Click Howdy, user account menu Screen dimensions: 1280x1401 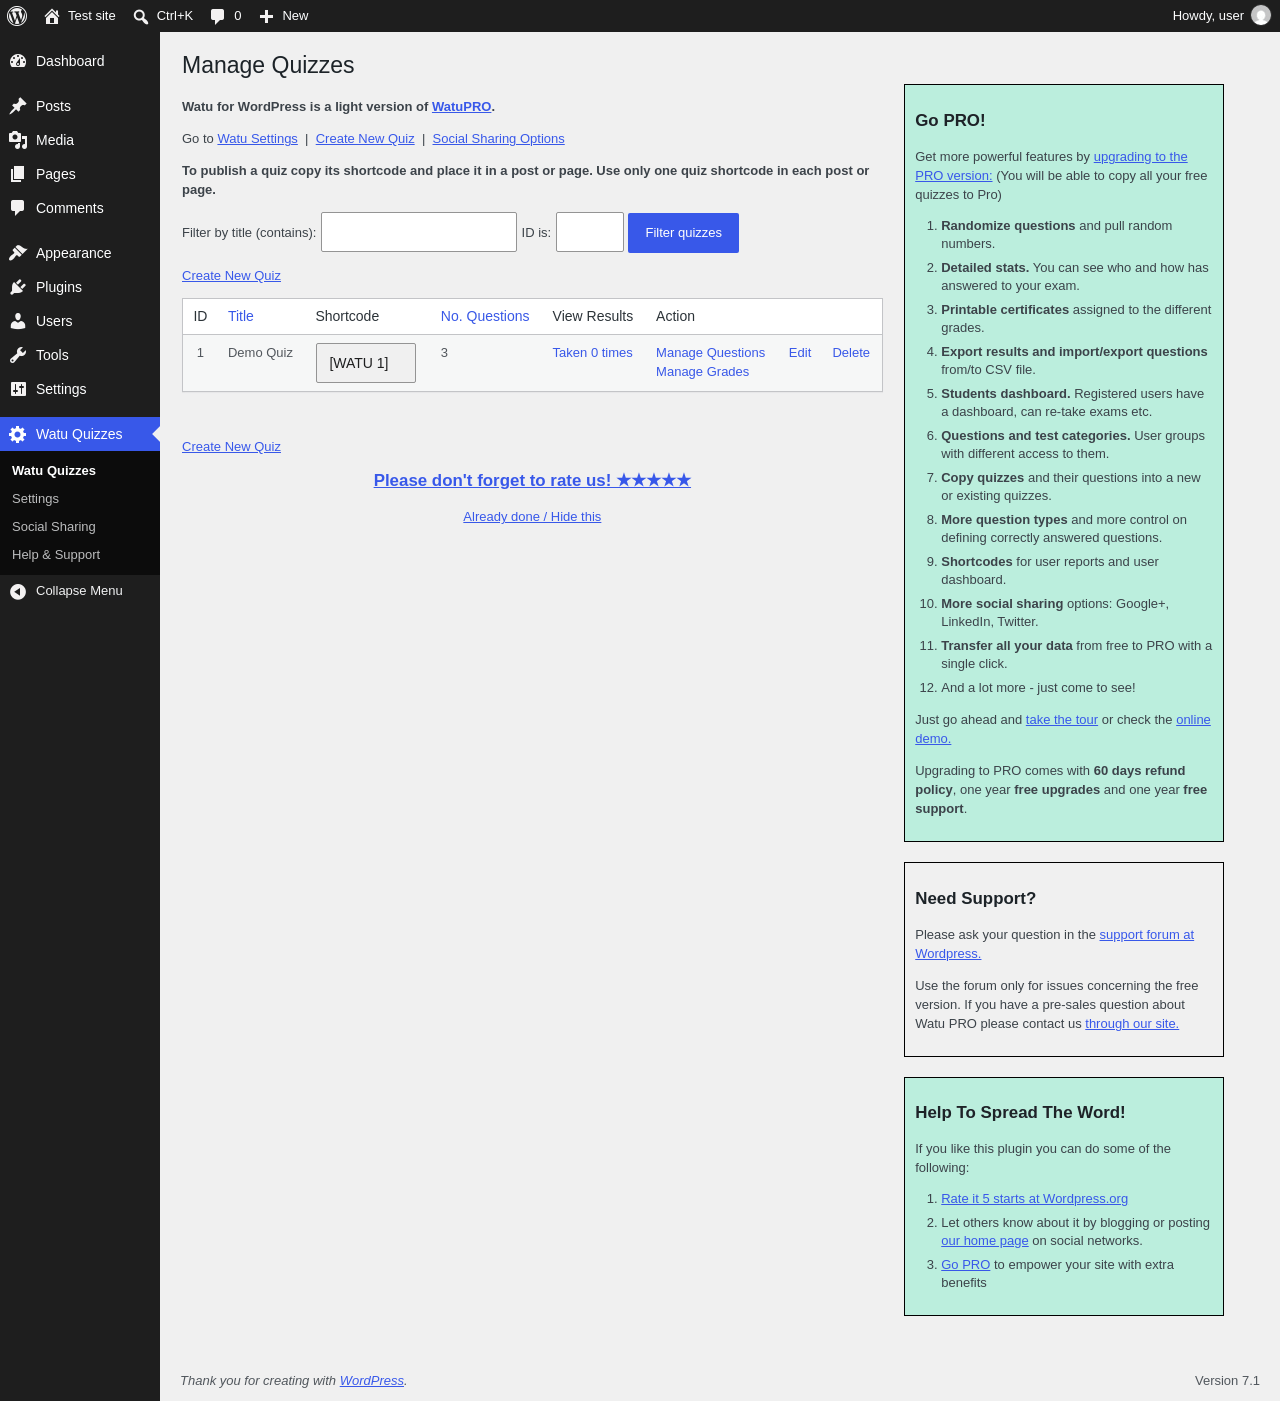click(1221, 16)
